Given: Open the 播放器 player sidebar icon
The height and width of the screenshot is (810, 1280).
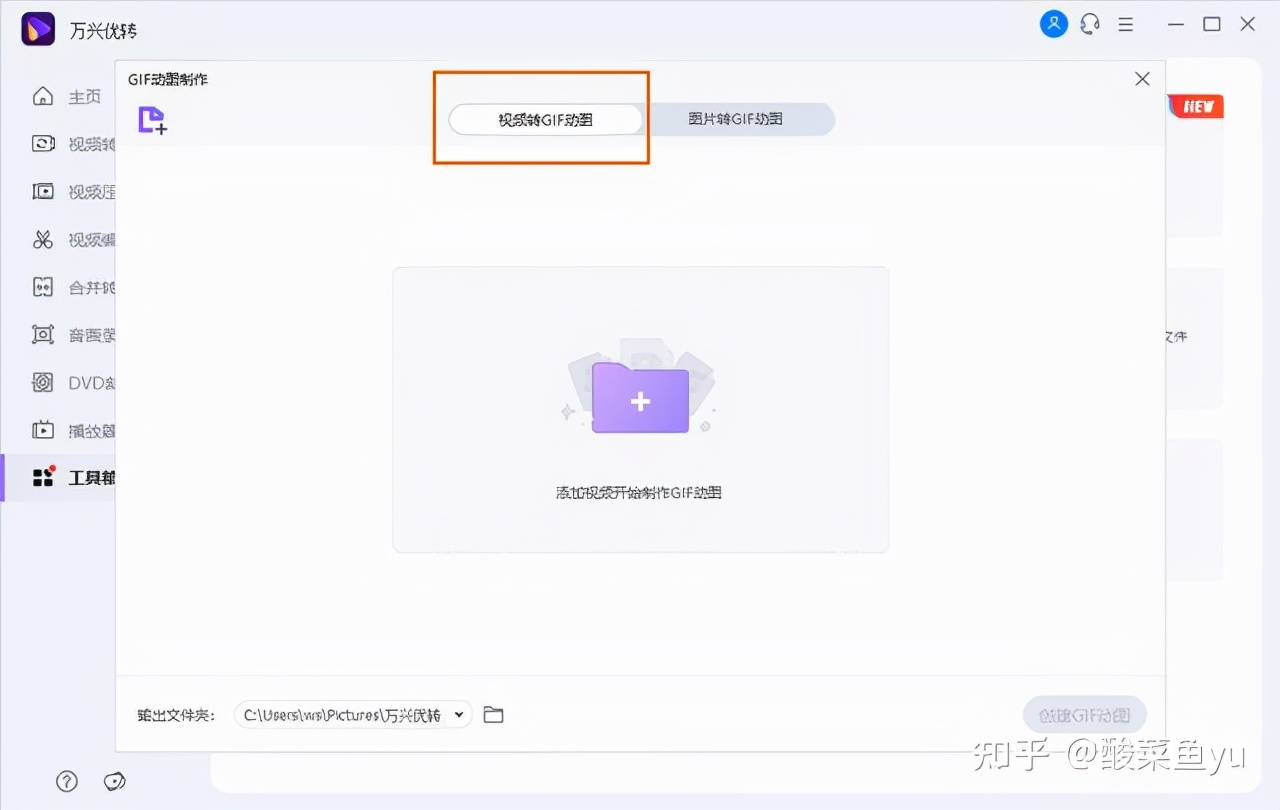Looking at the screenshot, I should (x=44, y=430).
